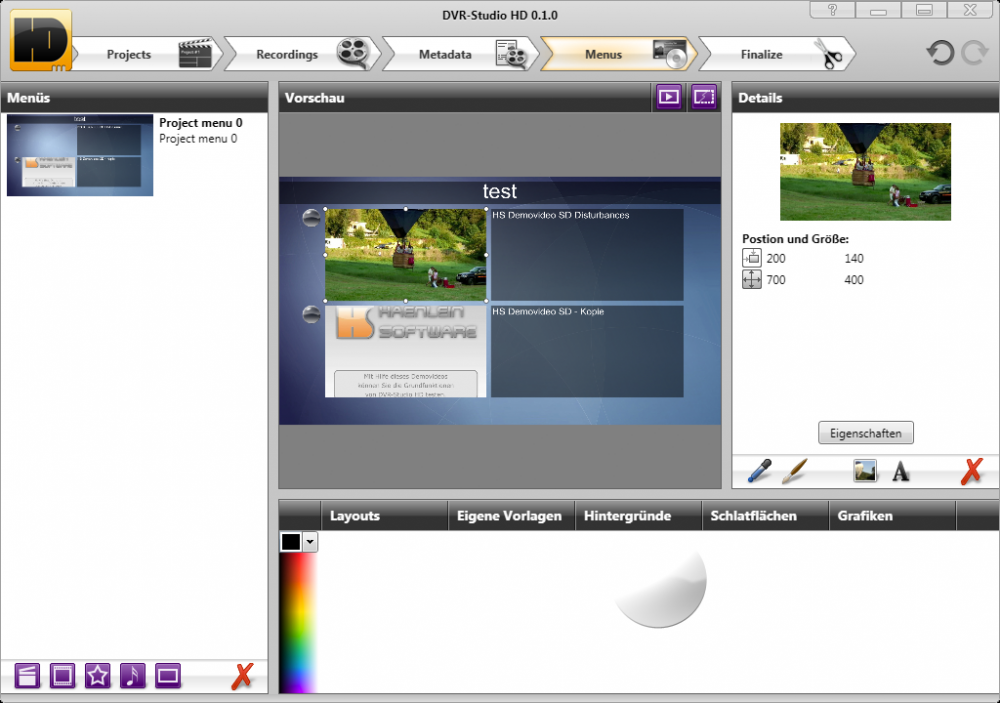The height and width of the screenshot is (703, 1000).
Task: Click the clapperboard icon in Menüs toolbar
Action: coord(28,676)
